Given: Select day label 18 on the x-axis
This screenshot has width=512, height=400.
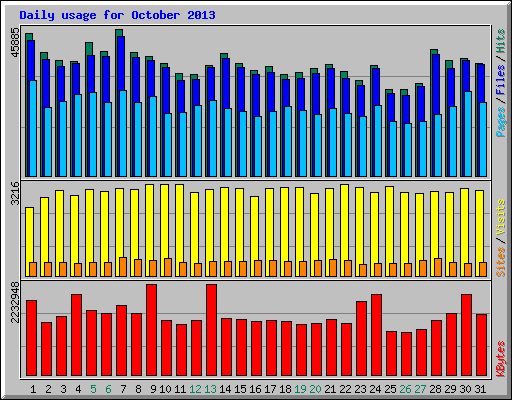Looking at the screenshot, I should click(285, 389).
